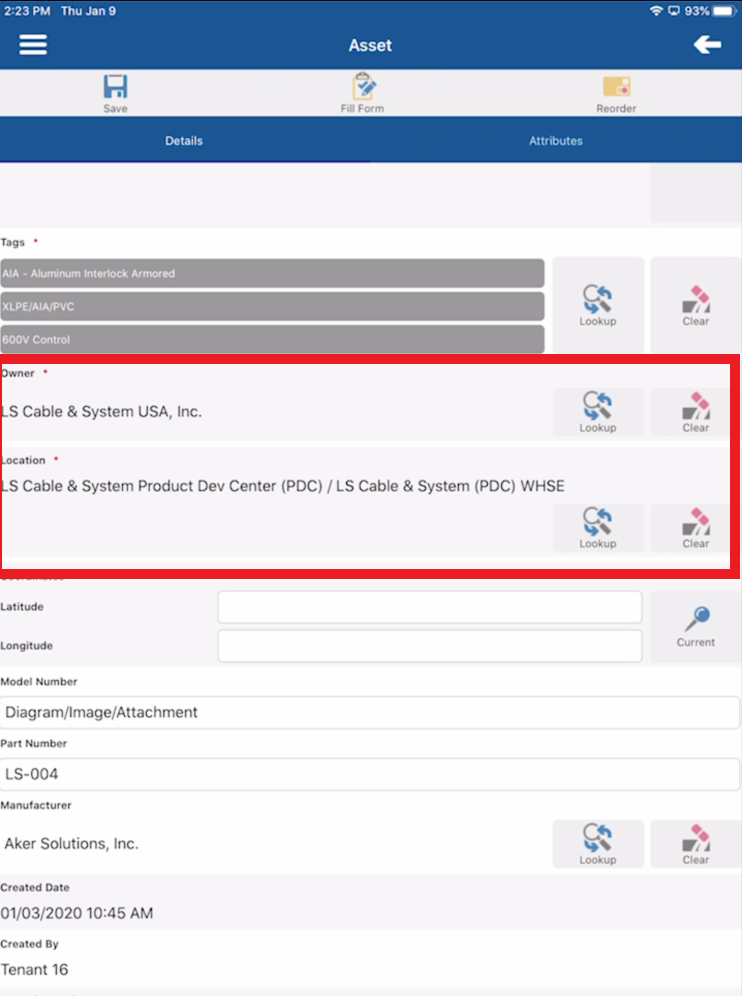Select the XLPE/AIA/PVC tag
The image size is (742, 996).
click(x=272, y=306)
